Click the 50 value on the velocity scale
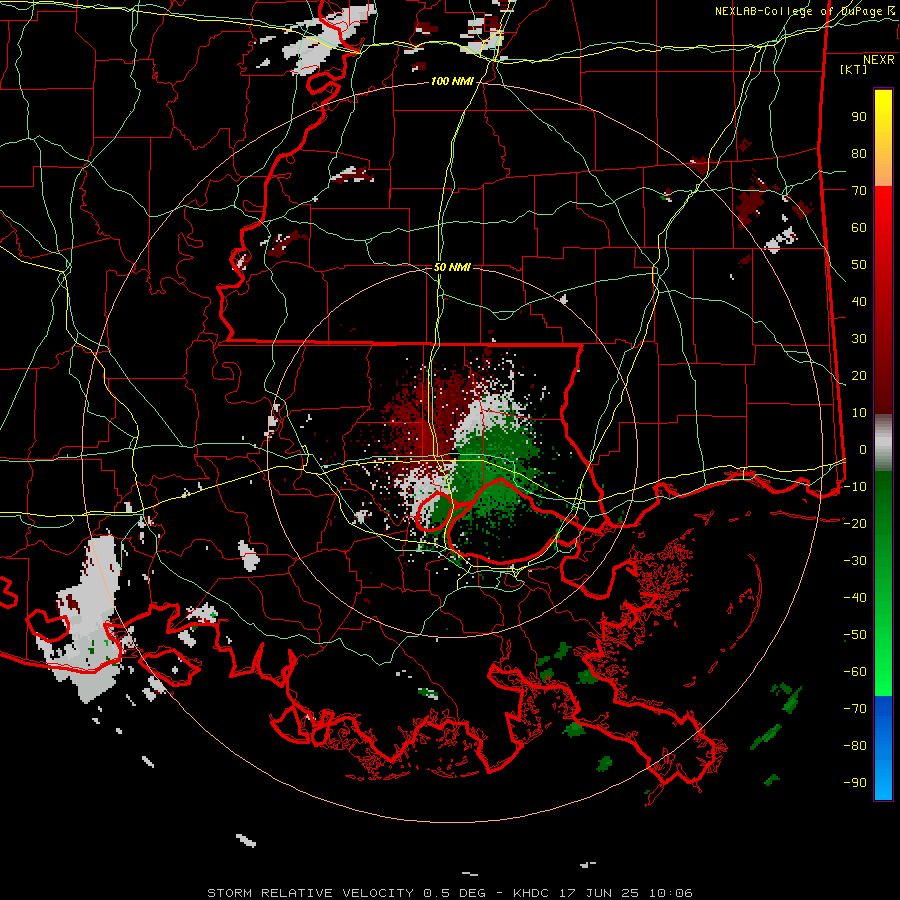This screenshot has height=900, width=900. [859, 265]
